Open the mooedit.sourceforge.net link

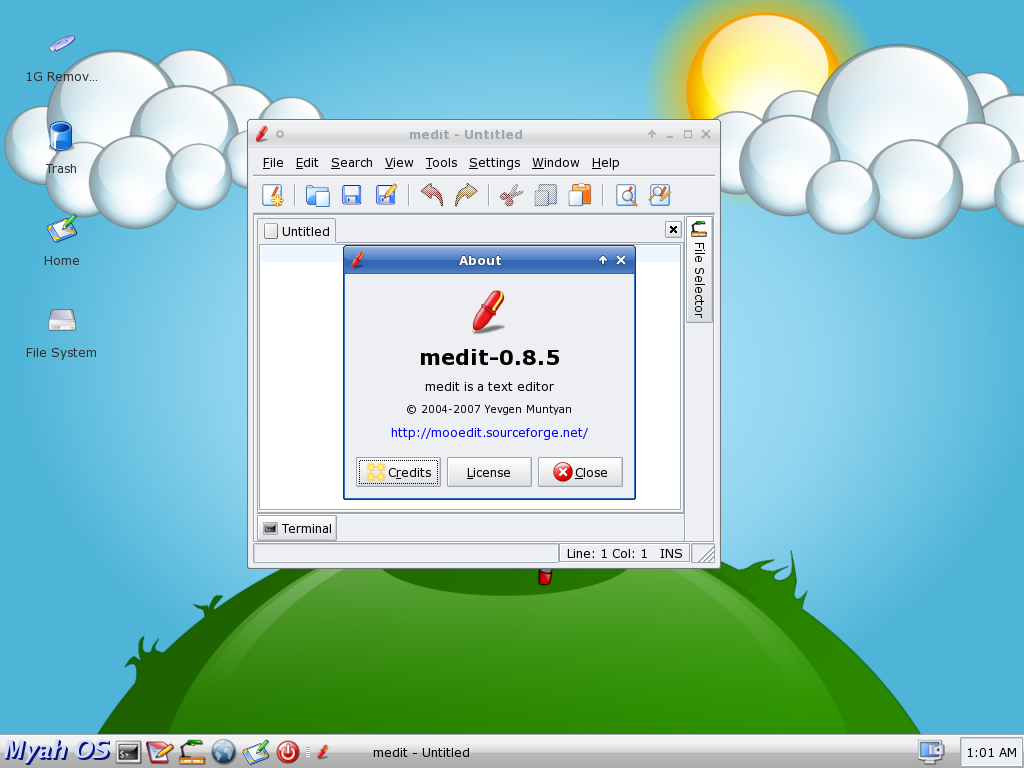pos(489,432)
